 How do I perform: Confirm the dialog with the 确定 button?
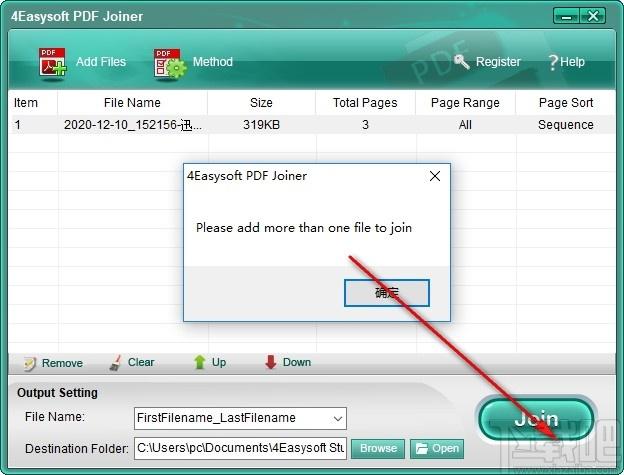(x=387, y=293)
